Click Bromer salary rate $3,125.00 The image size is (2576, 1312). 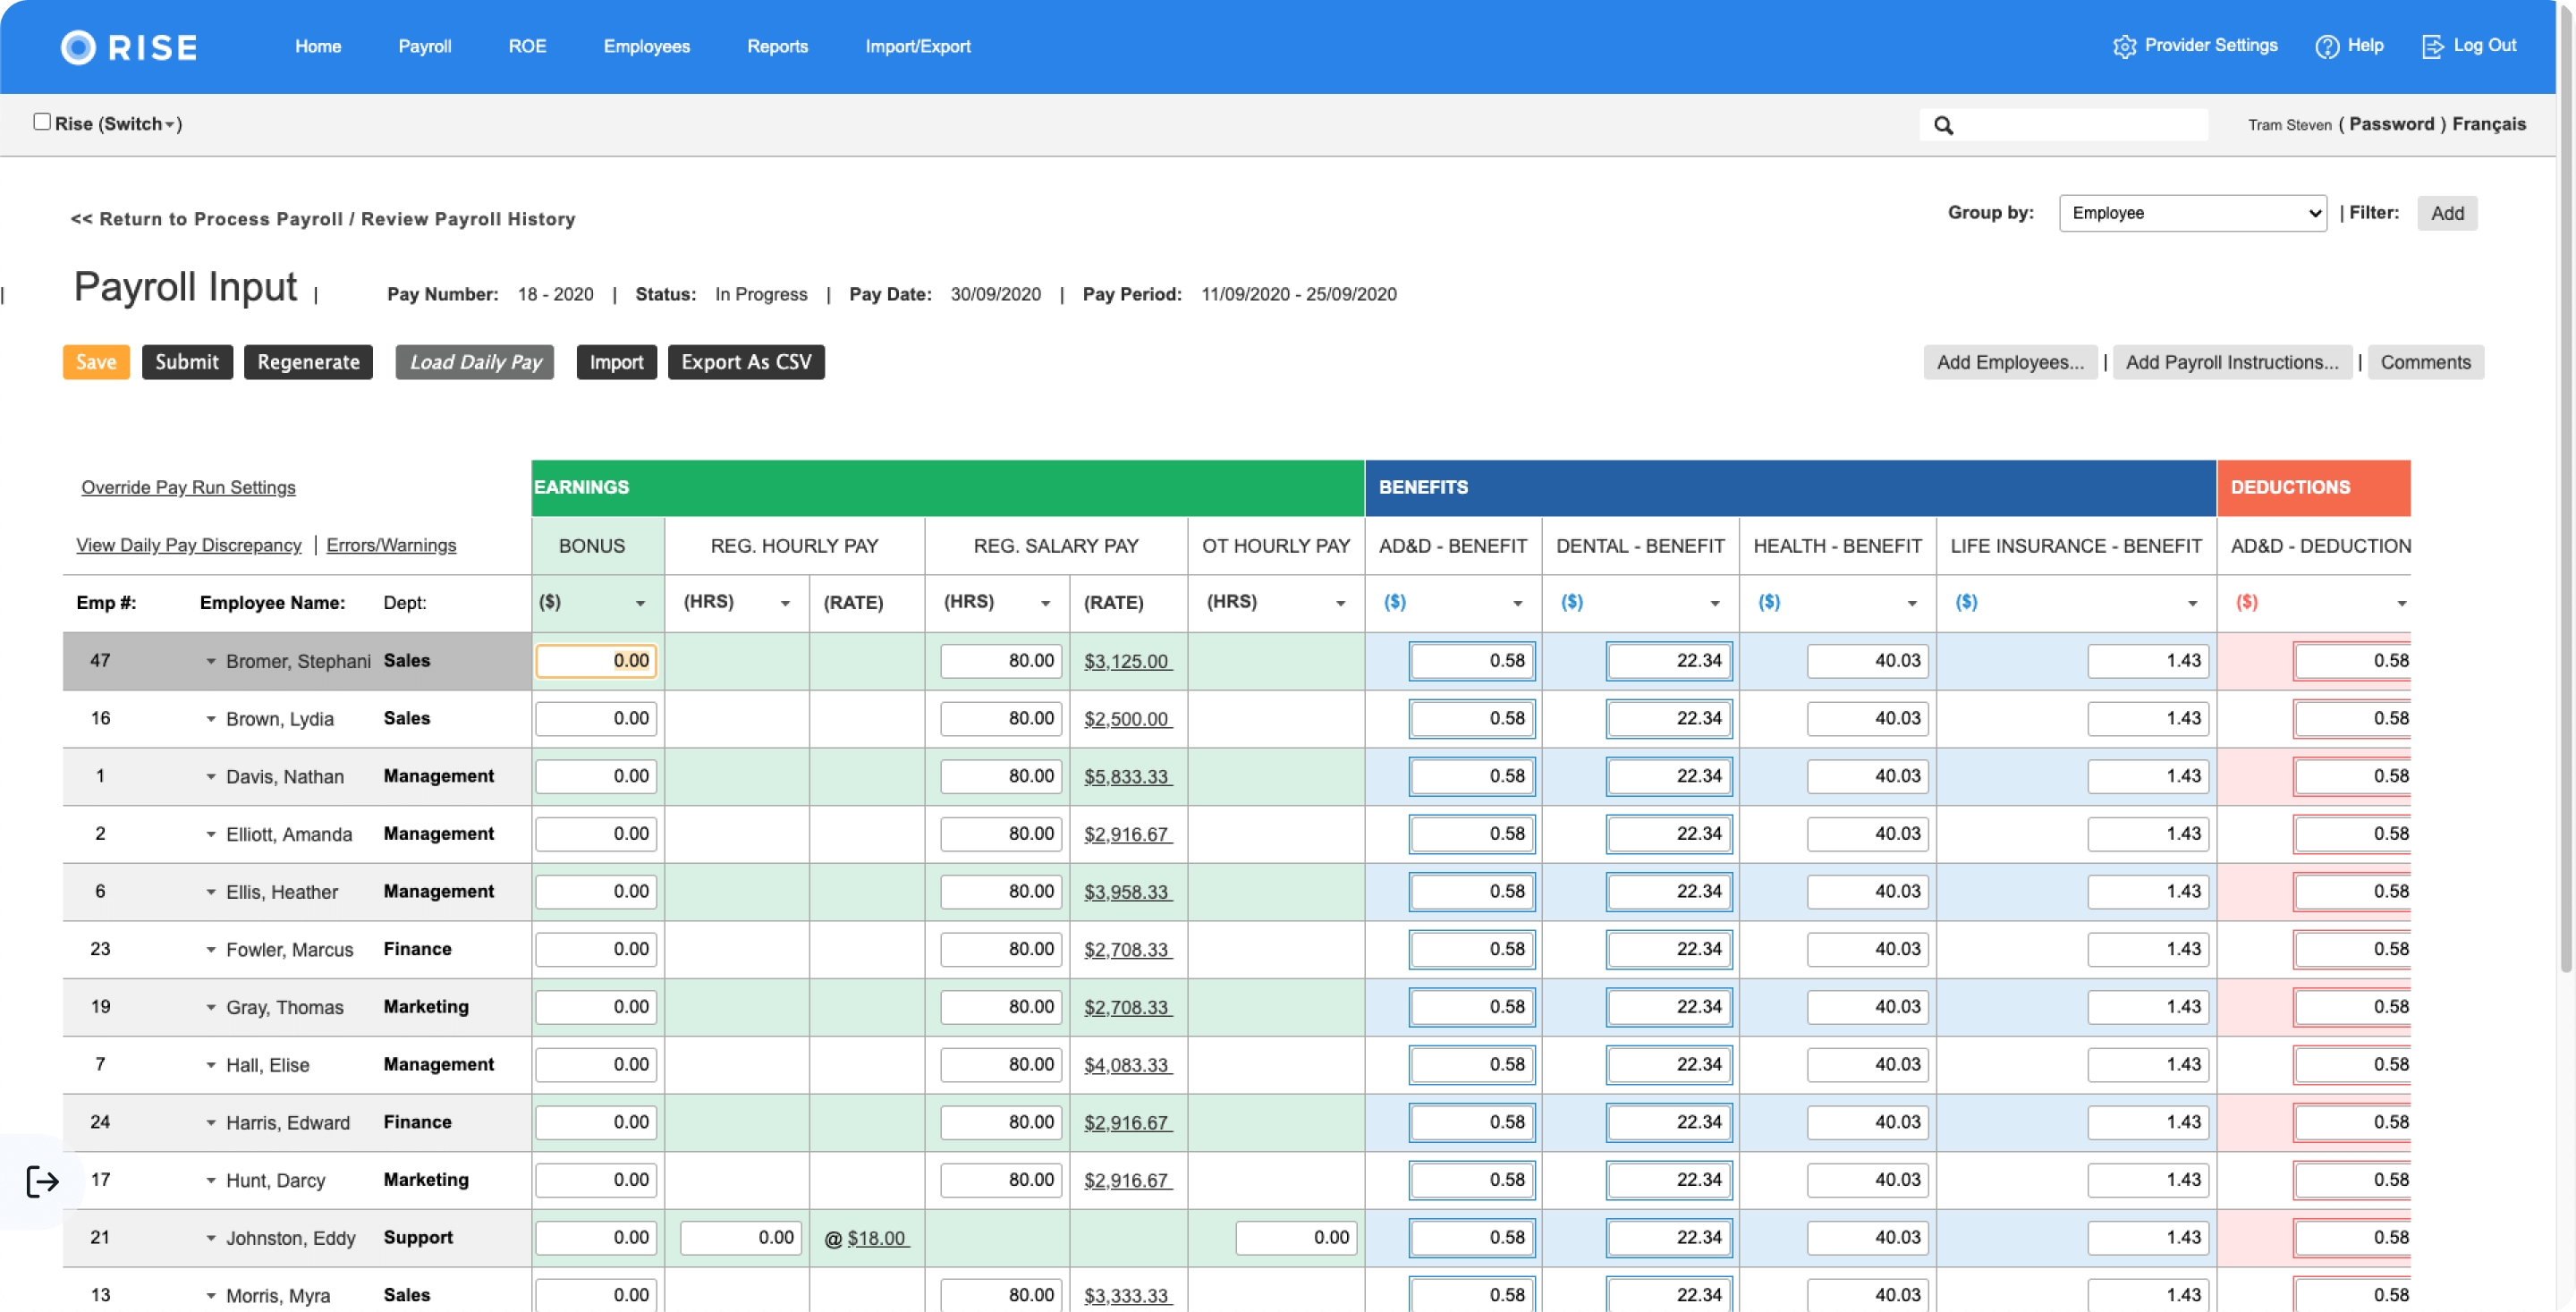[1128, 661]
